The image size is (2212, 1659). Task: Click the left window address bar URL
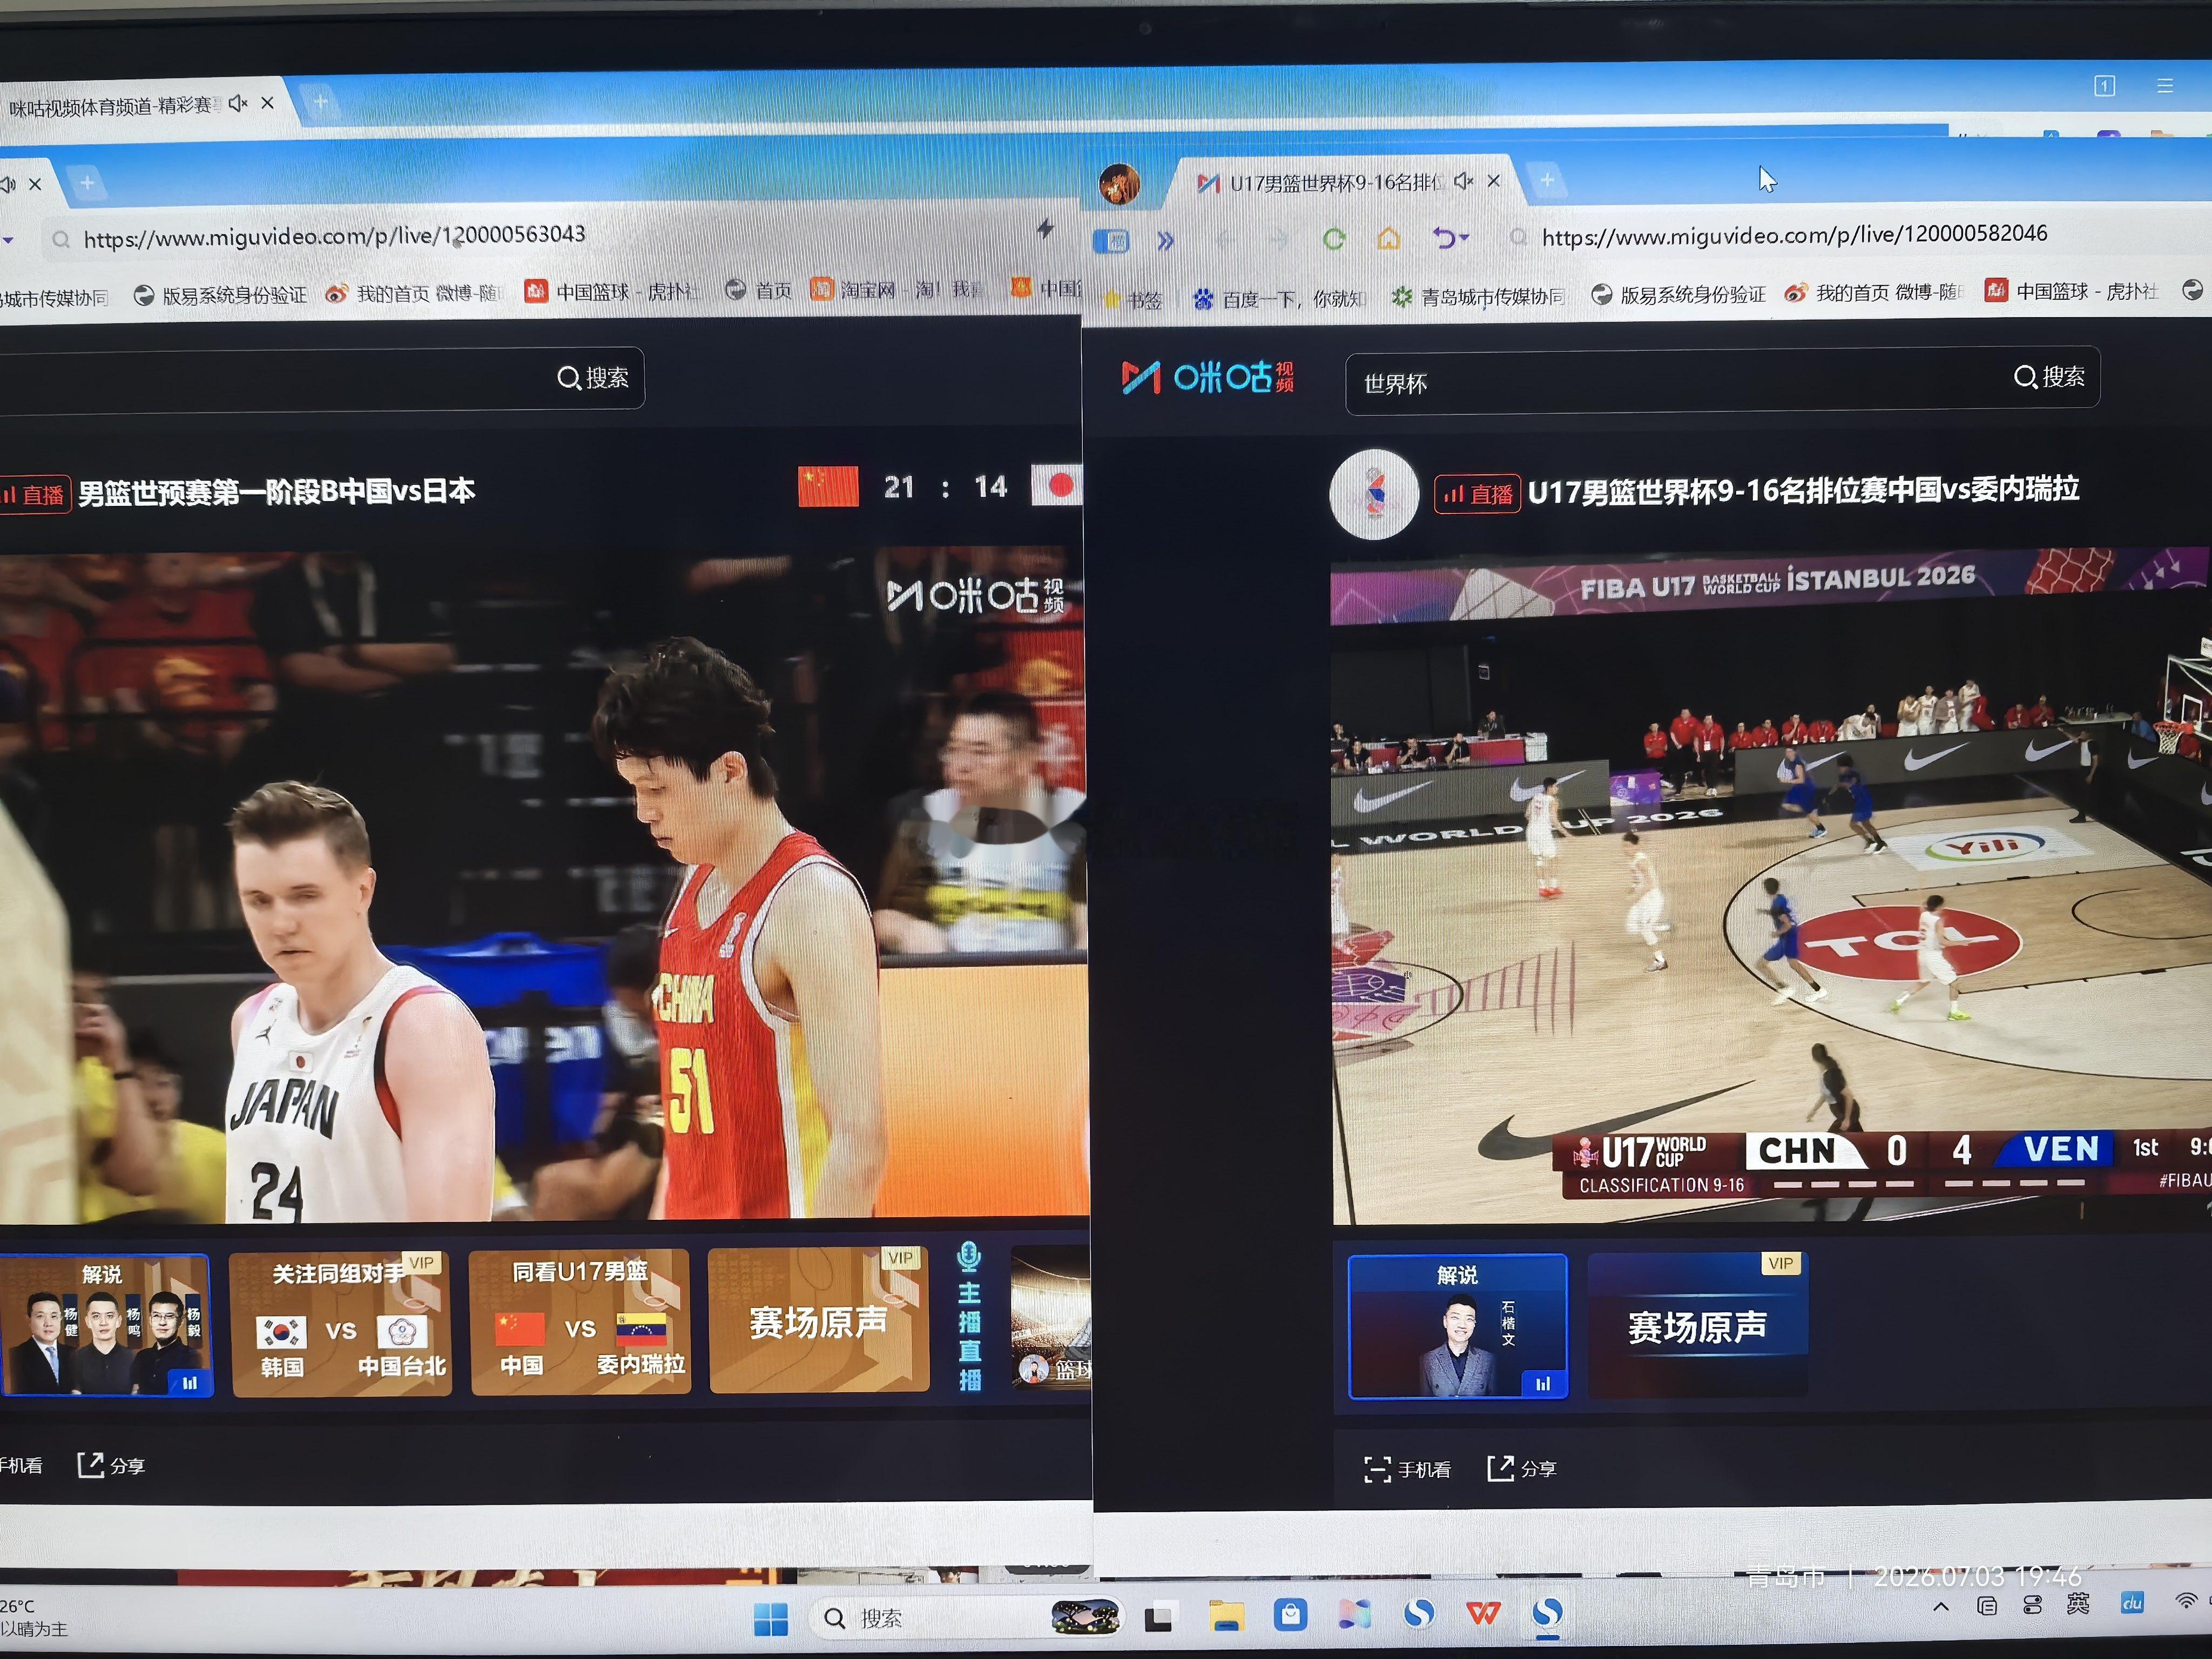[335, 237]
